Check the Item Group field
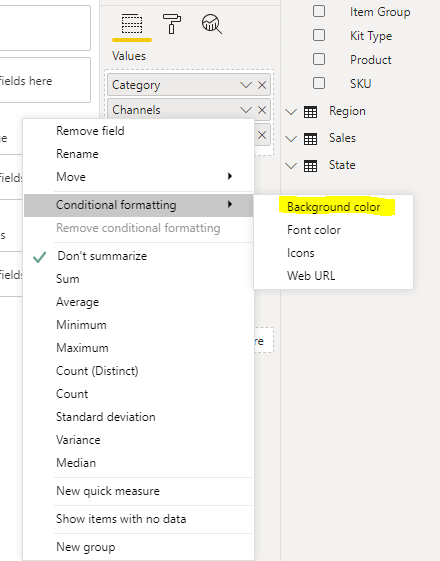 tap(319, 11)
